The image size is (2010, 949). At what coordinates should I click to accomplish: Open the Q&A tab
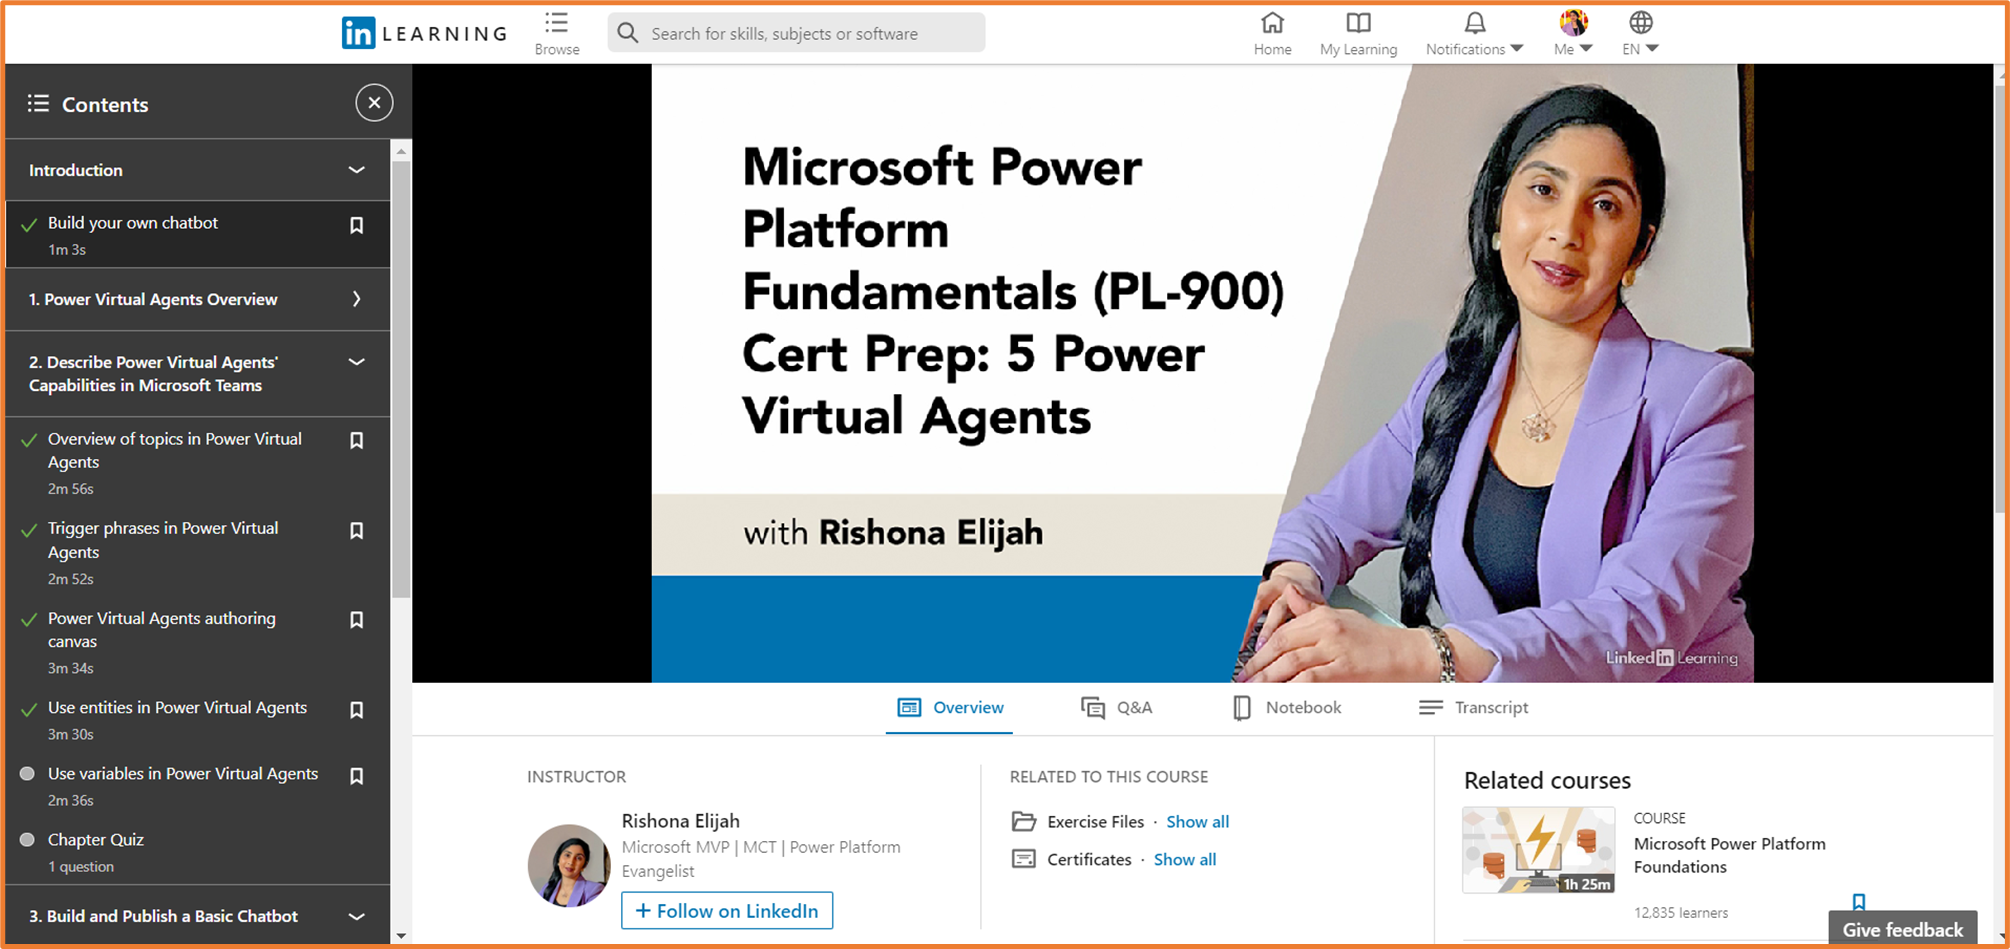(1117, 707)
